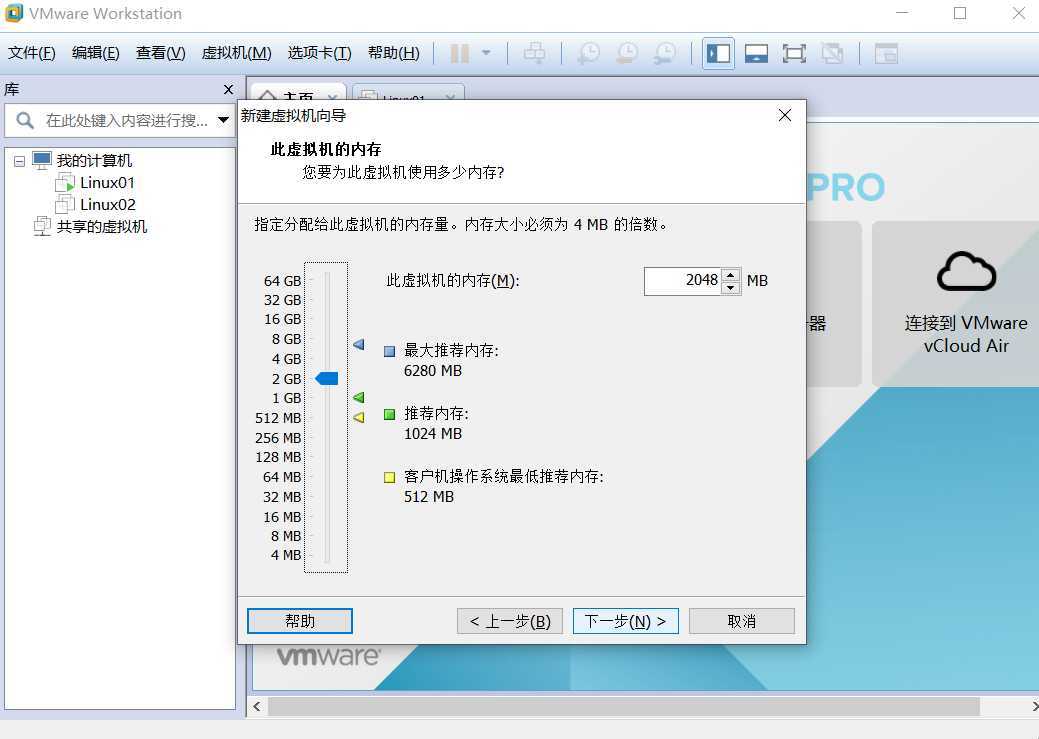Click the yellow swatch beside 客户机操作系统最低推荐内存
This screenshot has height=739, width=1039.
click(390, 477)
